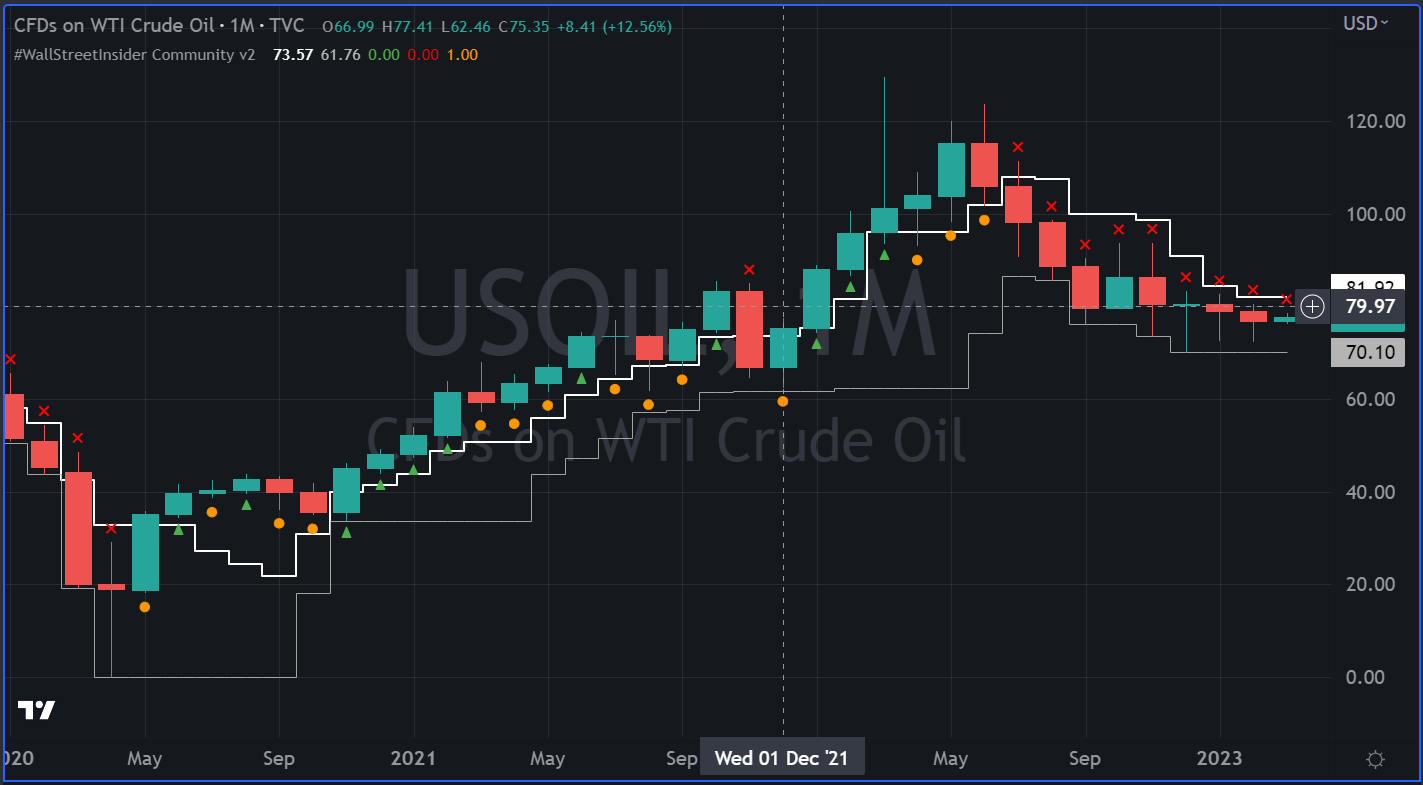This screenshot has width=1423, height=785.
Task: Click the 2021 time axis label
Action: click(x=413, y=758)
